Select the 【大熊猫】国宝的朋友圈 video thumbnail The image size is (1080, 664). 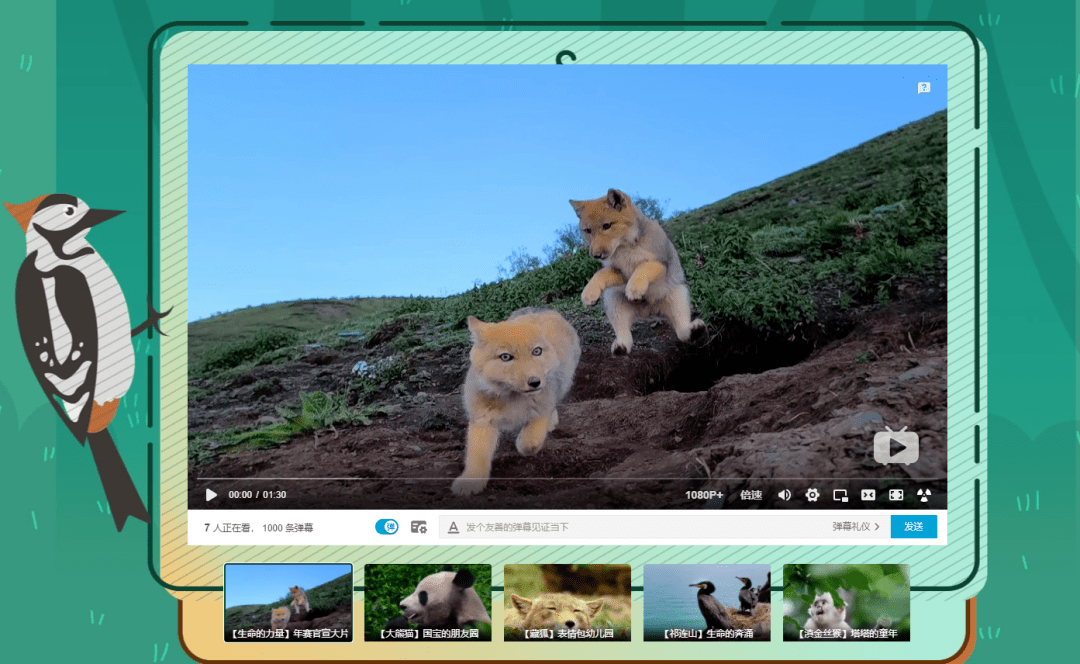tap(428, 602)
